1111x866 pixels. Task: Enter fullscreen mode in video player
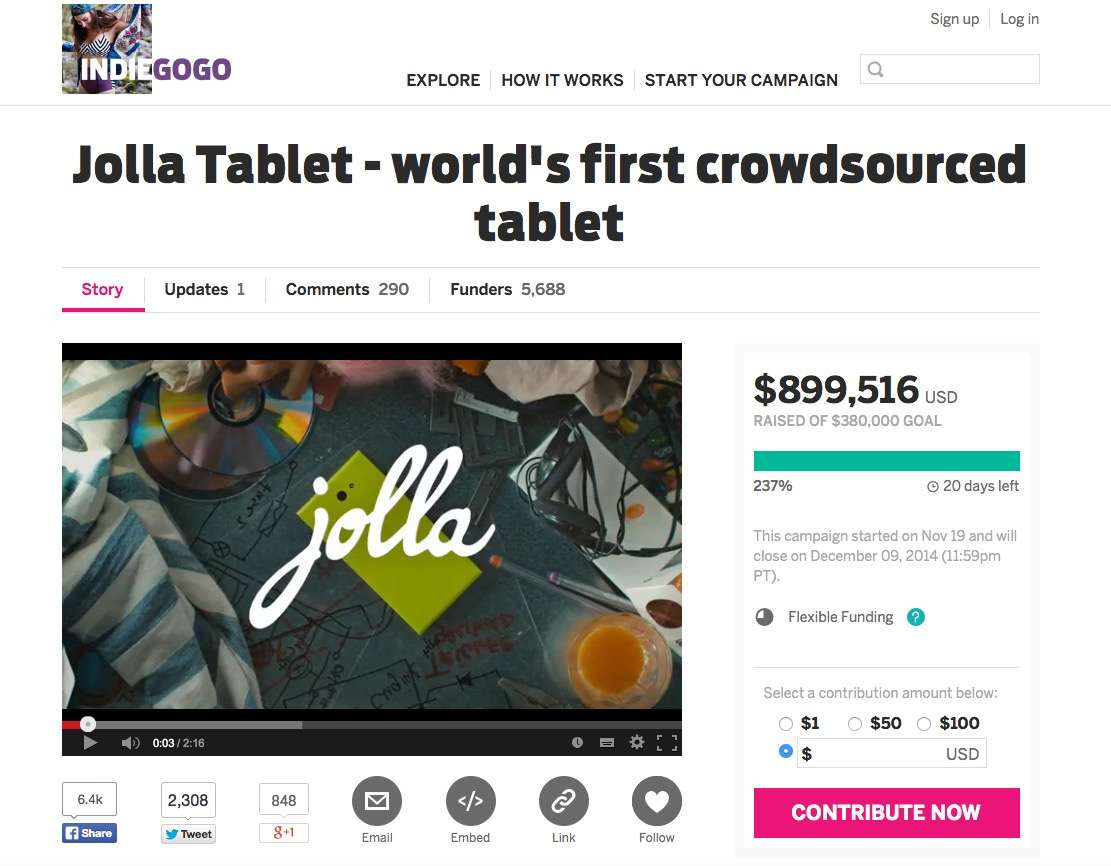(667, 743)
